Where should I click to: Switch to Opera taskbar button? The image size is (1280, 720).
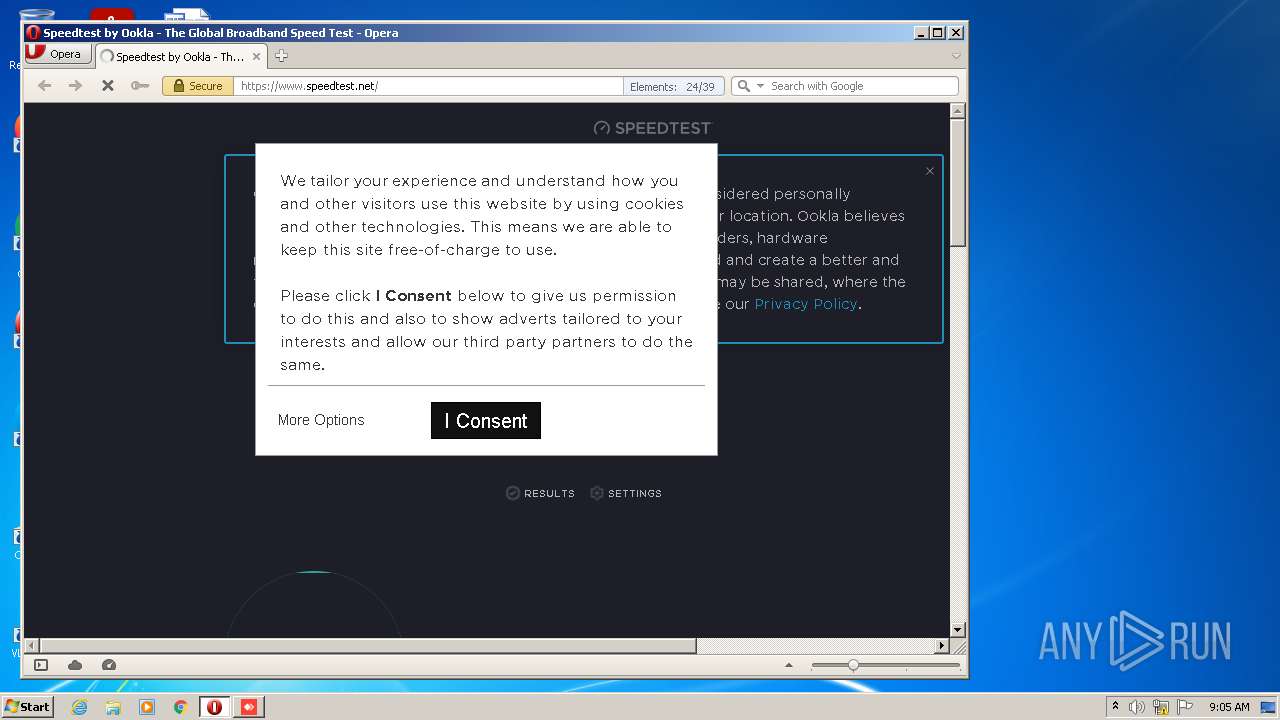214,707
